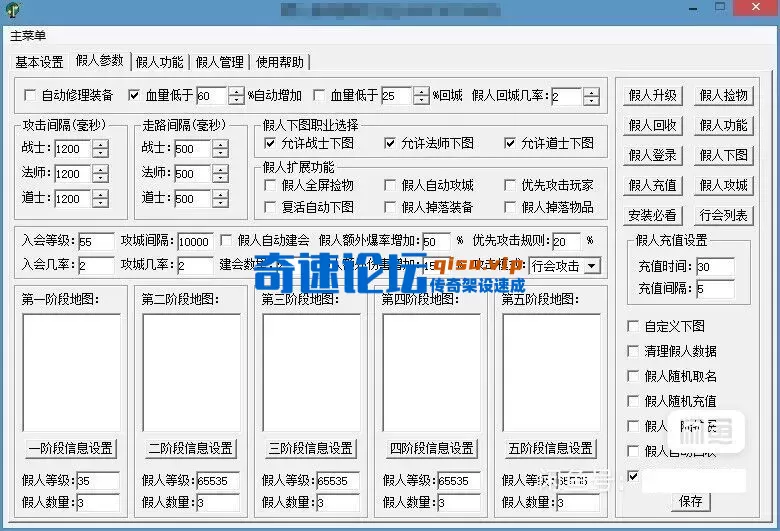This screenshot has height=531, width=780.
Task: Click the 充值间隔 input box
Action: click(x=715, y=289)
